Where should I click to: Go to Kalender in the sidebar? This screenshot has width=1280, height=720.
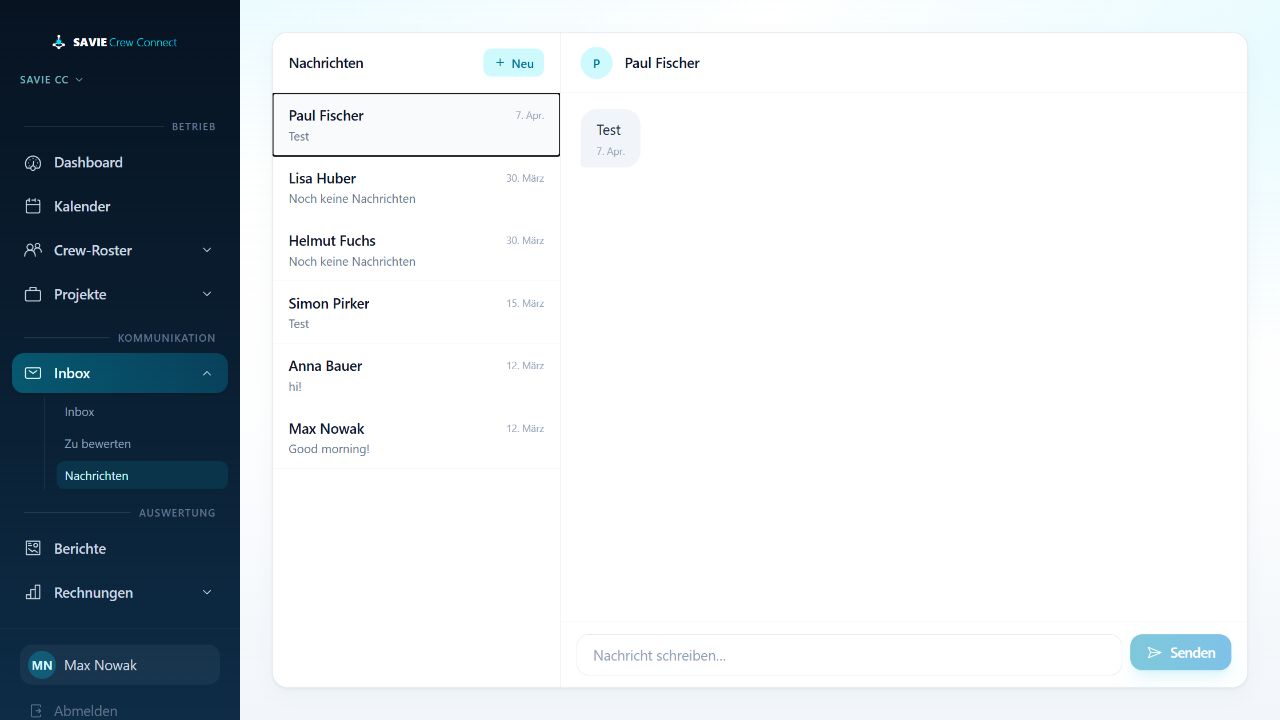tap(120, 206)
